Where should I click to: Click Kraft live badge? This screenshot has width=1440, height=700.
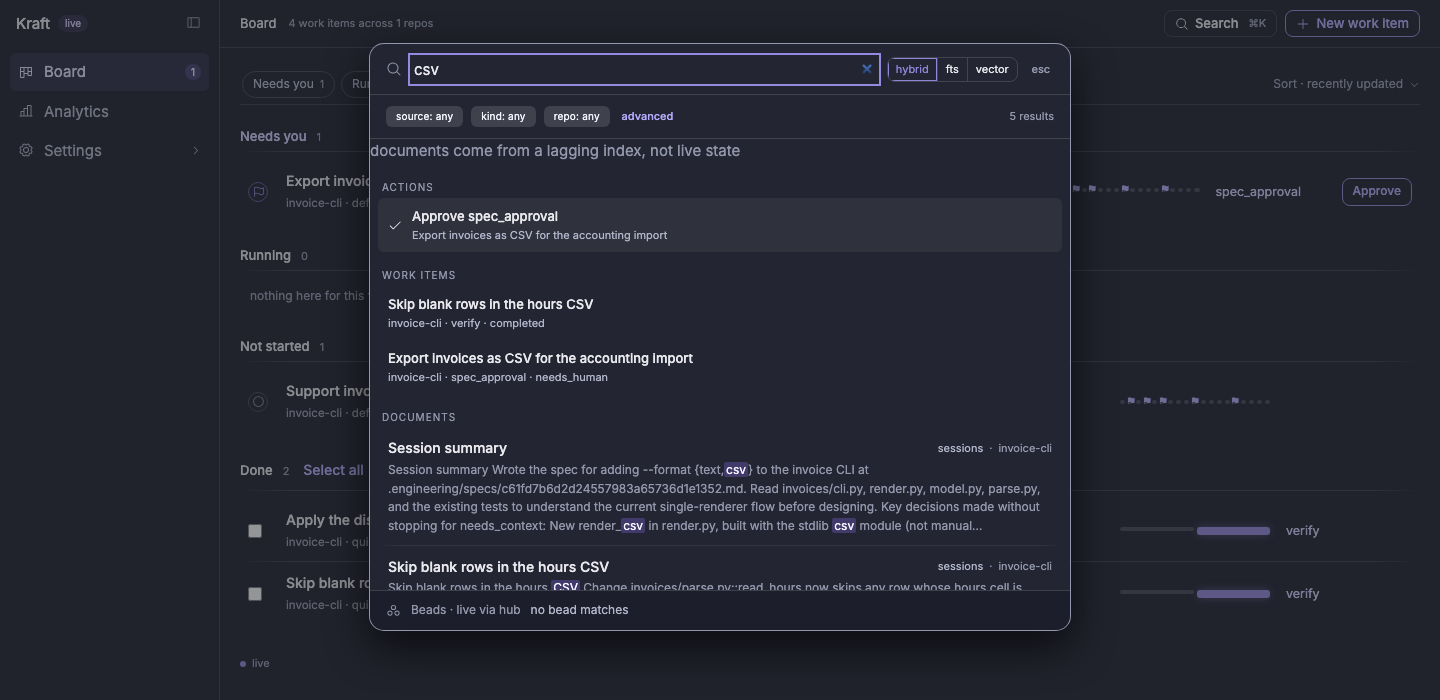pos(73,23)
